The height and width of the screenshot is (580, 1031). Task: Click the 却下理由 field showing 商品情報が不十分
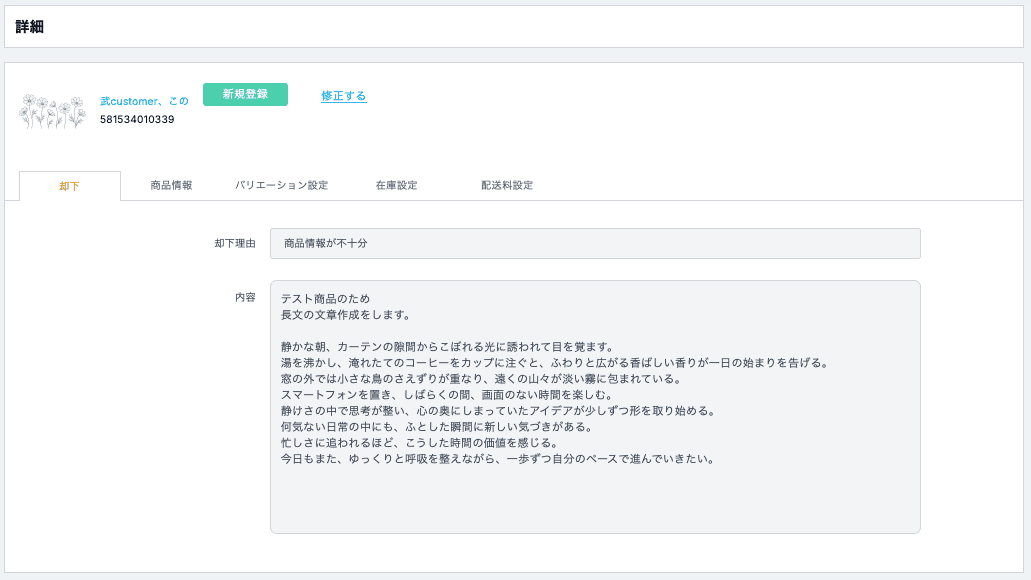594,243
